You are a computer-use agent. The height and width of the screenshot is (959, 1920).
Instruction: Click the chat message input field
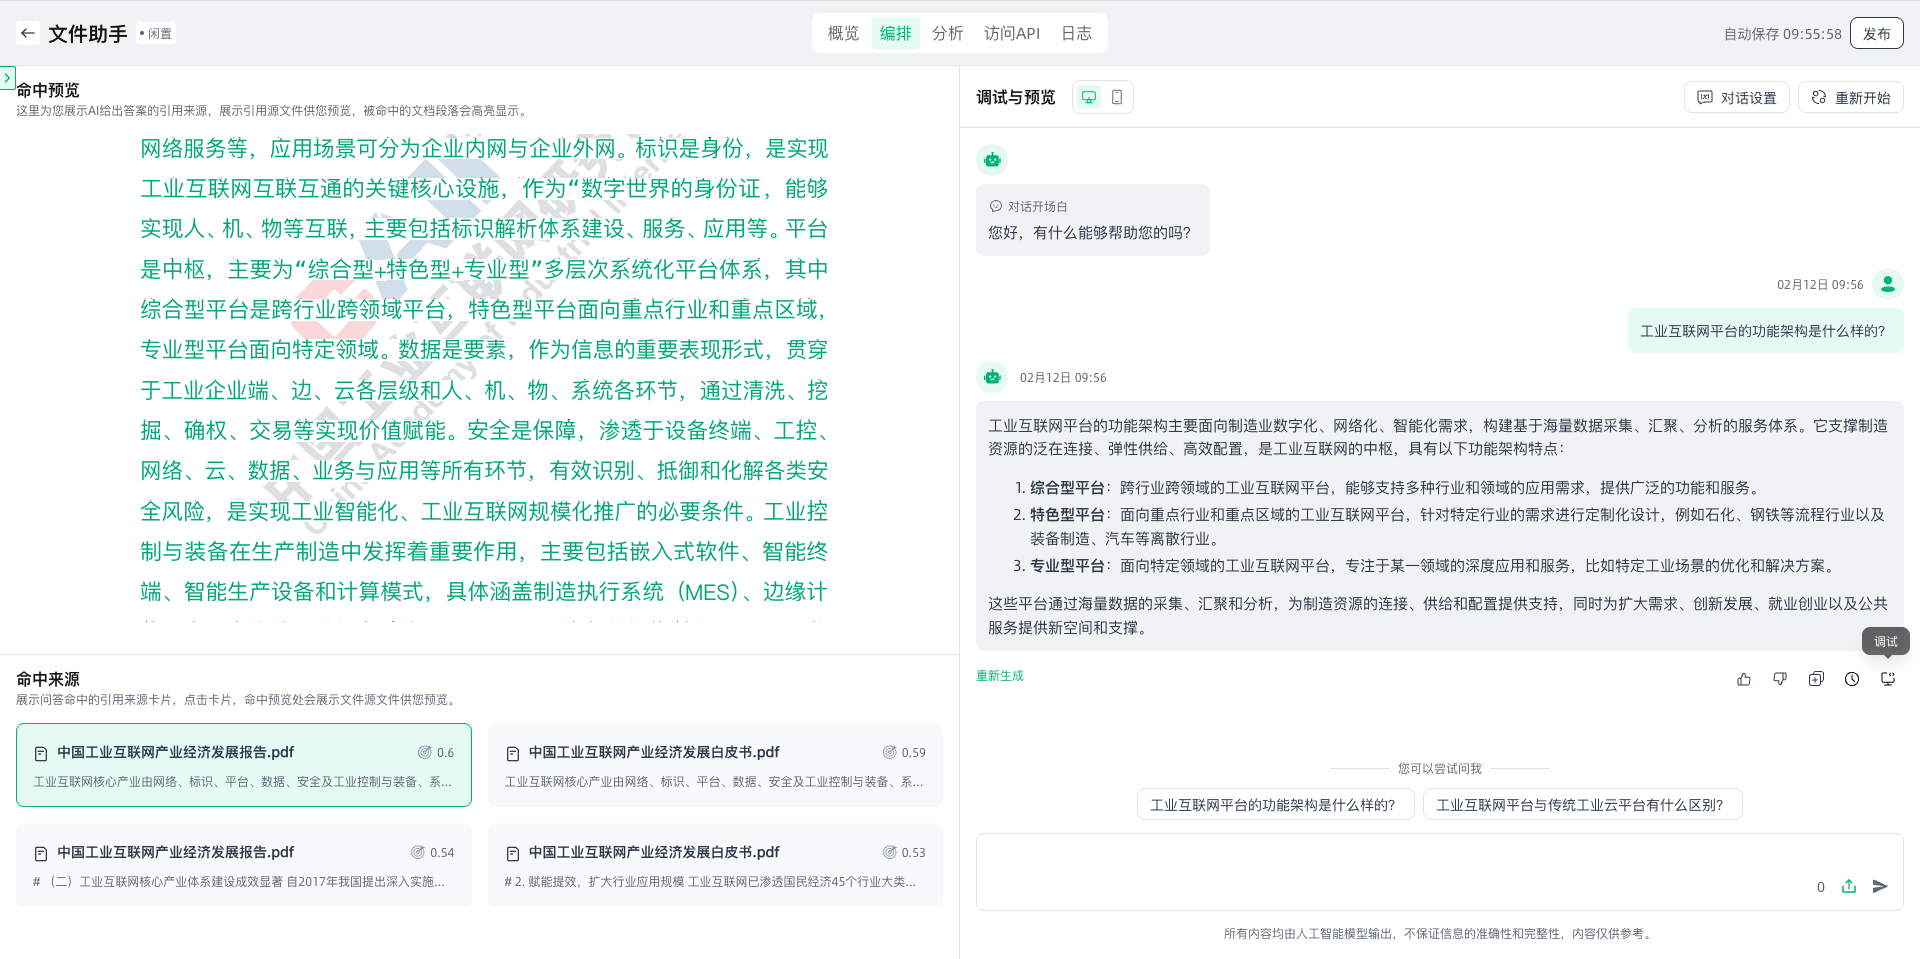tap(1390, 865)
